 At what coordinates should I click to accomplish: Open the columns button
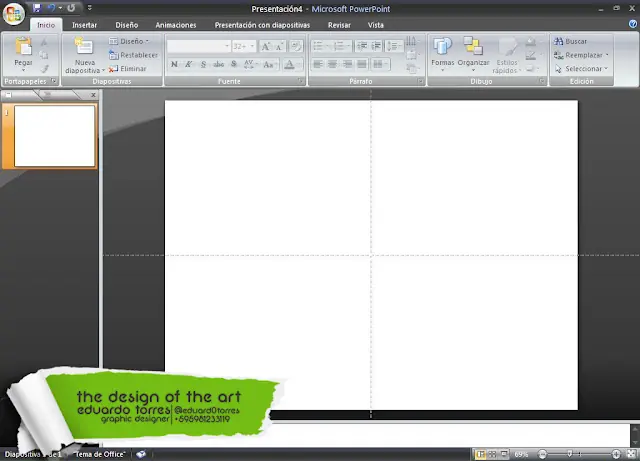(380, 64)
